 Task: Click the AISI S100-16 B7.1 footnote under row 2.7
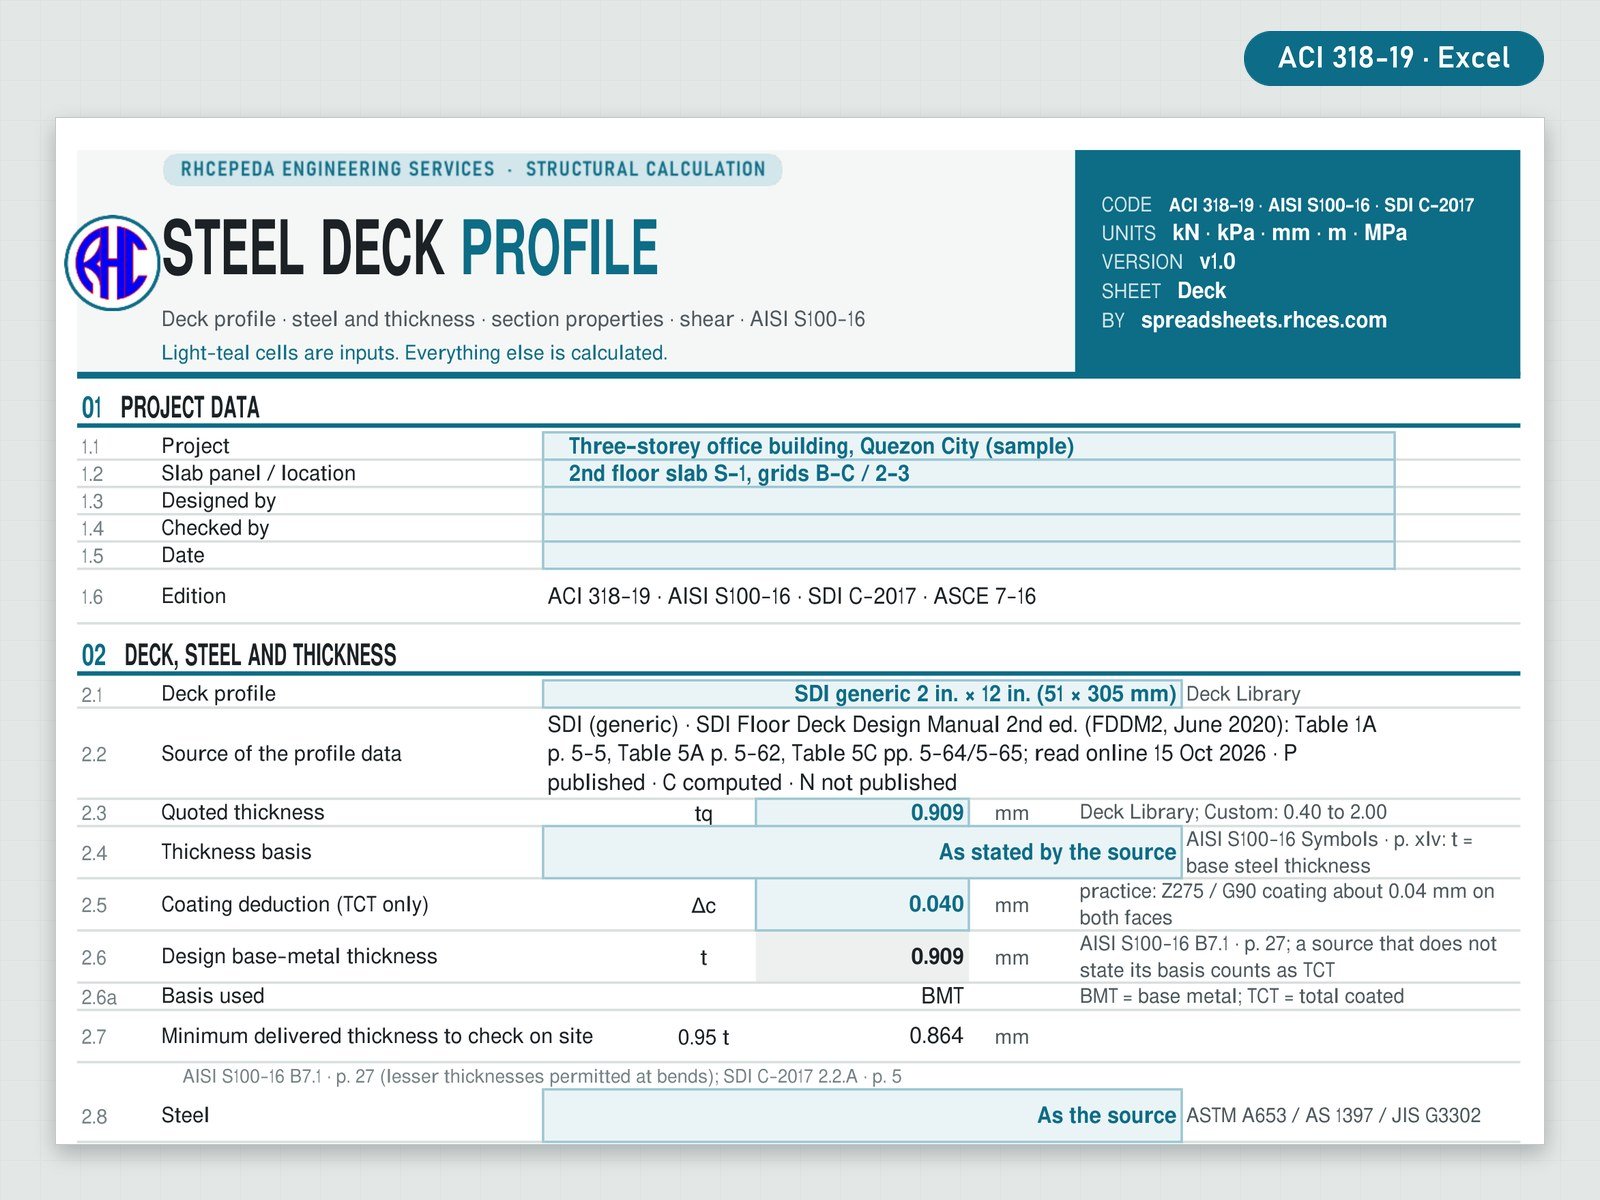coord(542,1076)
